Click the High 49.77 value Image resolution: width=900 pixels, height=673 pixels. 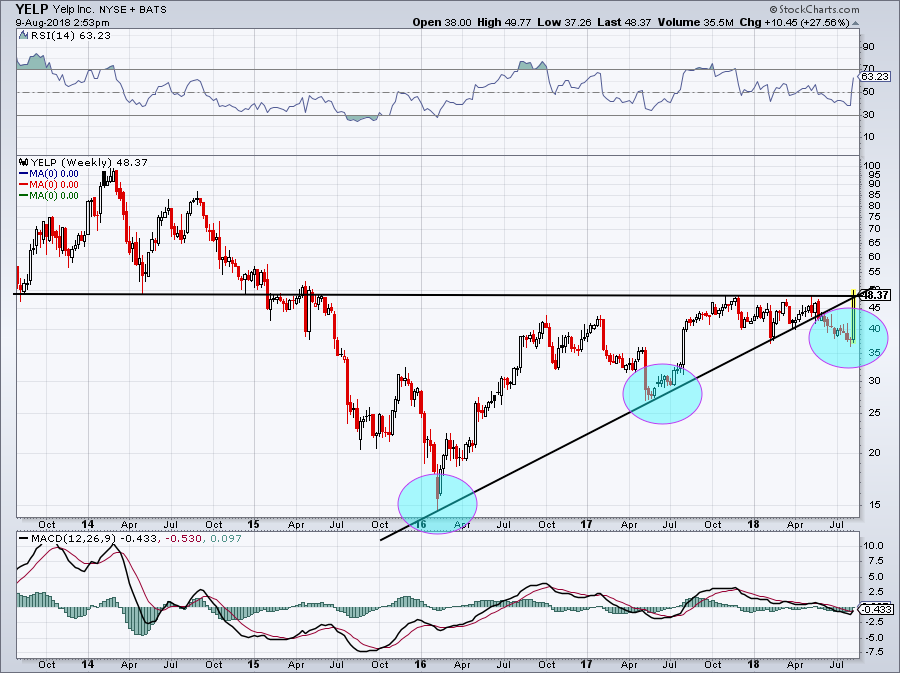click(505, 22)
